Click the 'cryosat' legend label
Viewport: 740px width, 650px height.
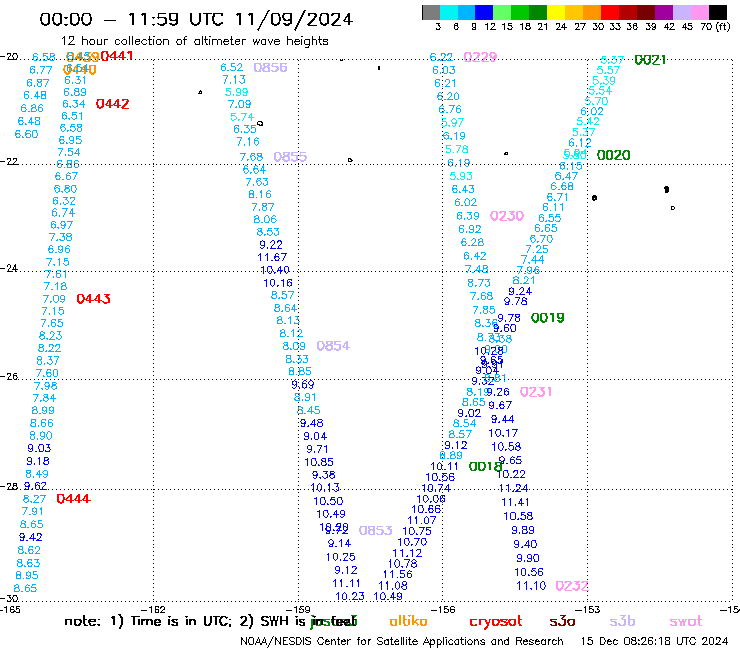(496, 622)
